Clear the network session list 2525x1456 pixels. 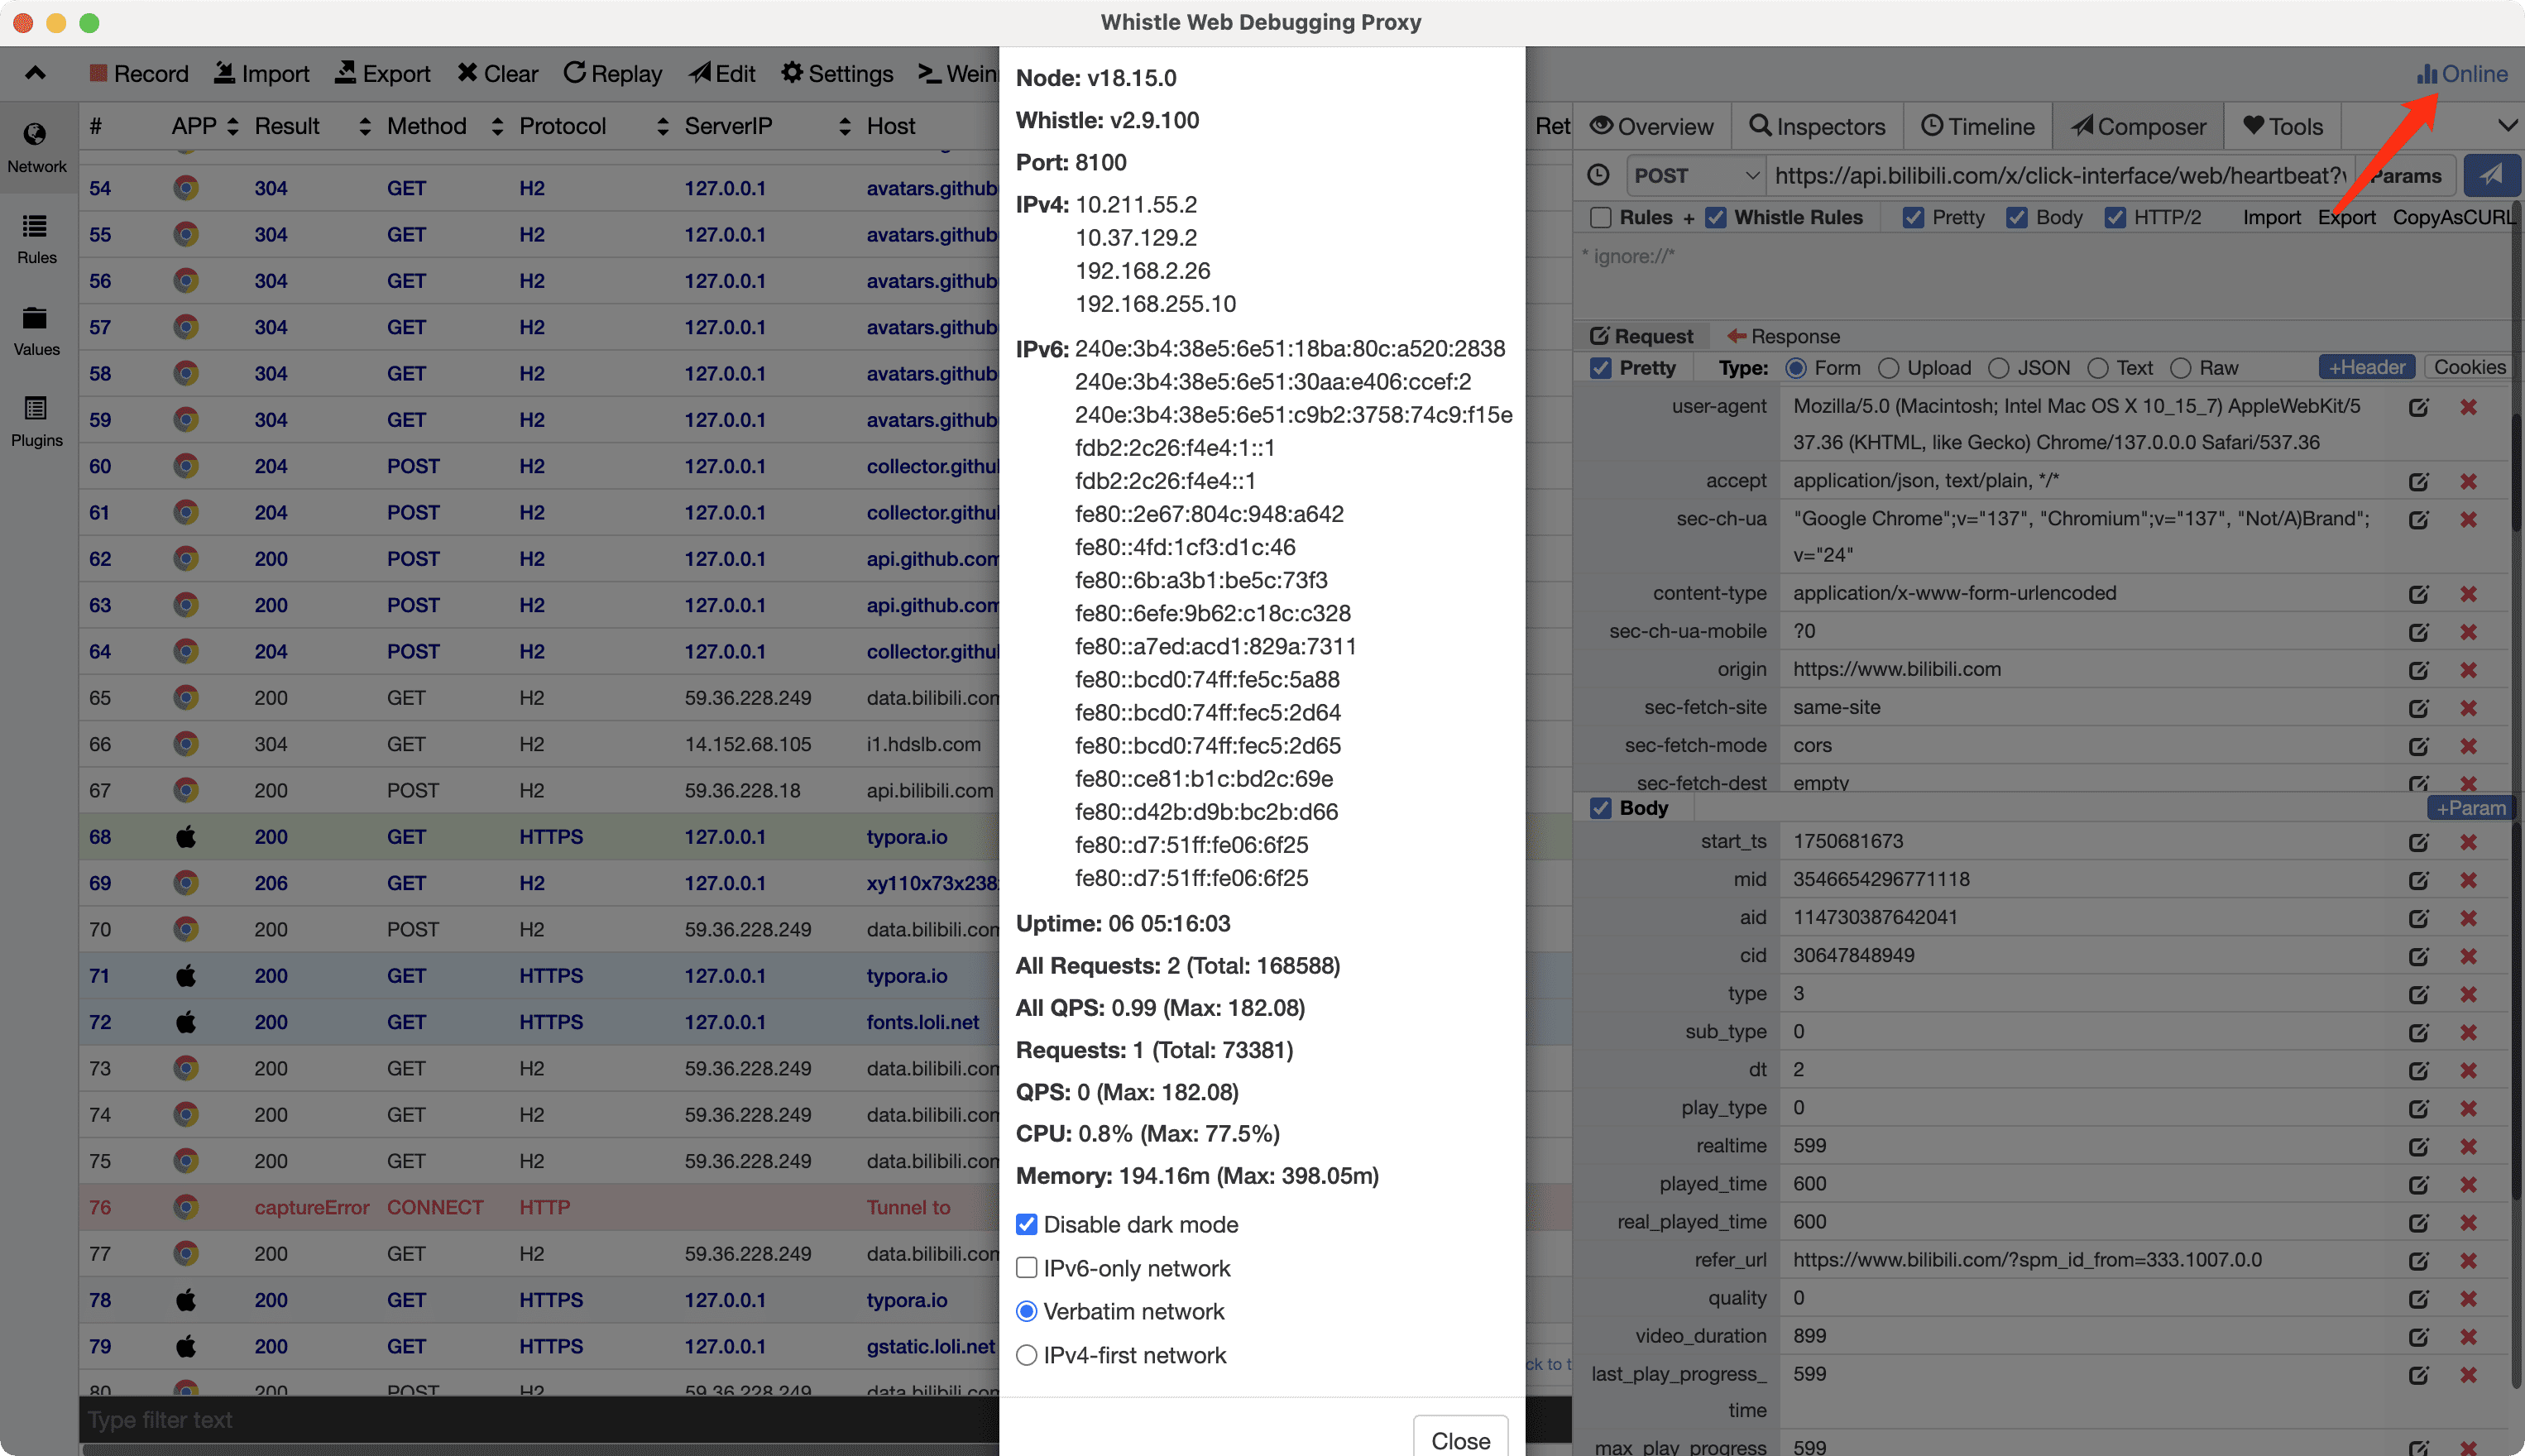point(498,74)
